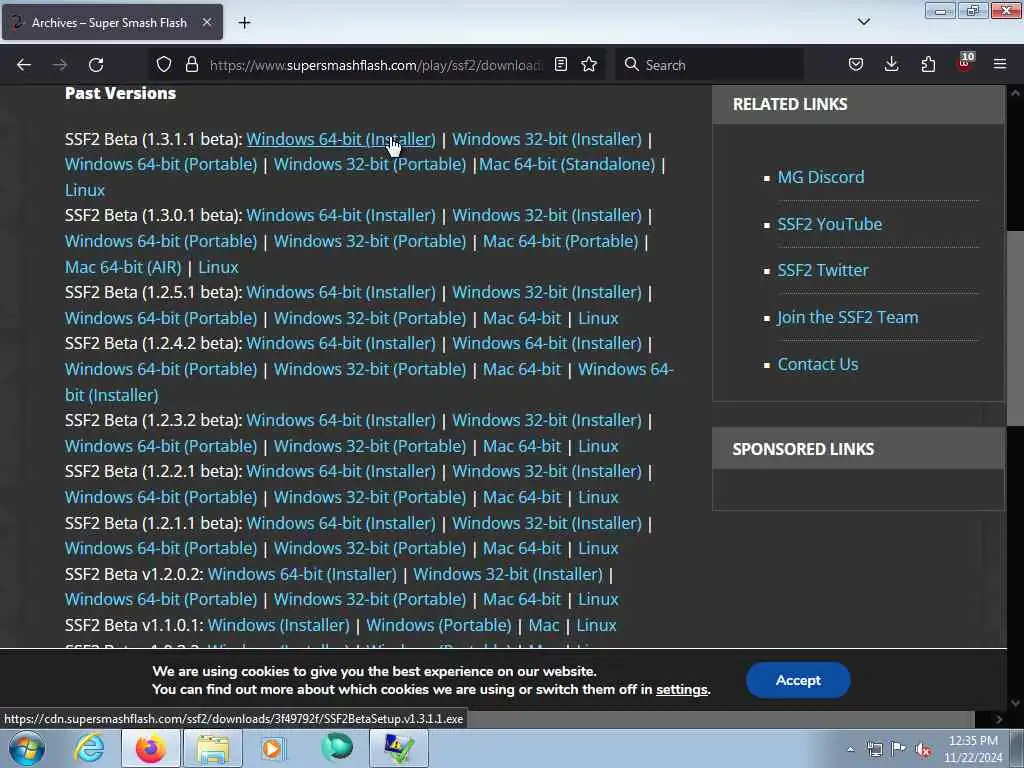Open media player taskbar icon

click(274, 748)
